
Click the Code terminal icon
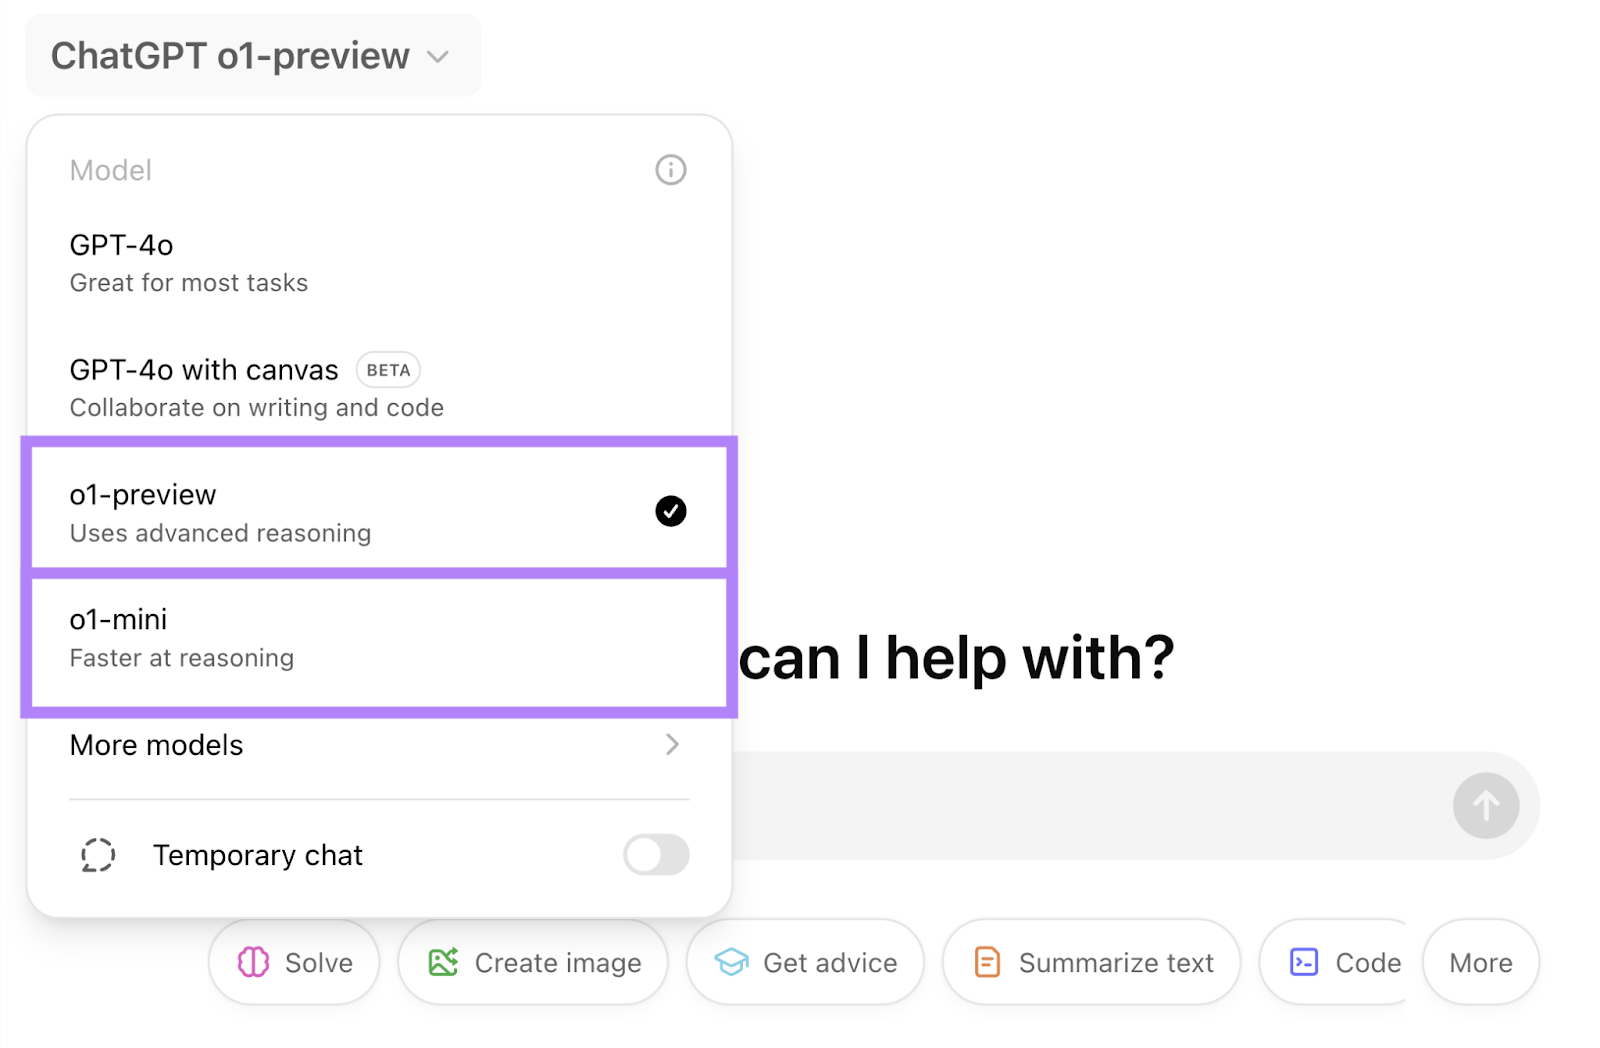[x=1304, y=962]
